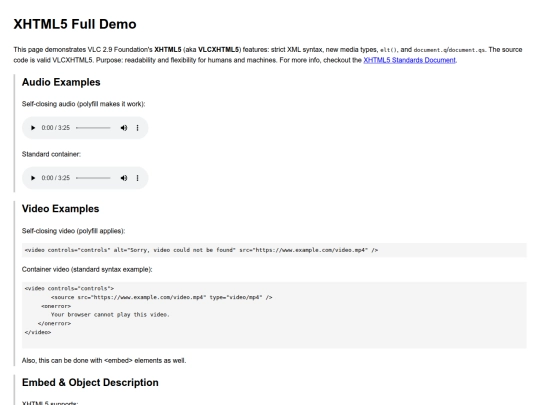540x405 pixels.
Task: Click 'Also, this can be done with <embed>' sentence
Action: pyautogui.click(x=104, y=361)
